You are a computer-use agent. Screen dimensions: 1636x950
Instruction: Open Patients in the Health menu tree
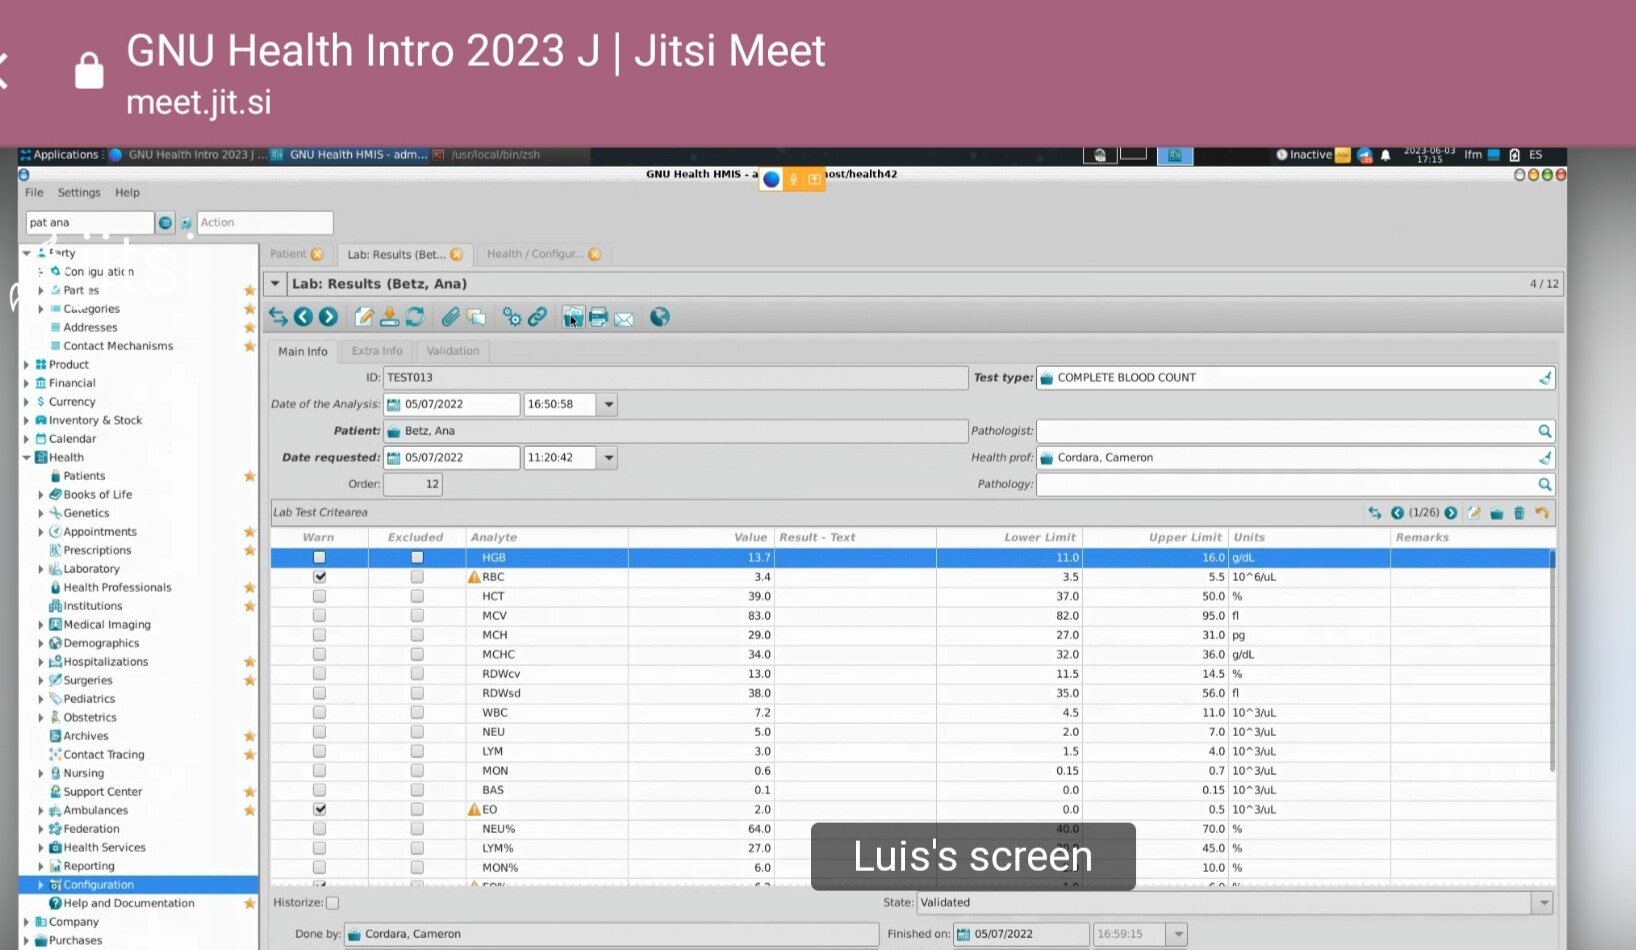tap(84, 476)
